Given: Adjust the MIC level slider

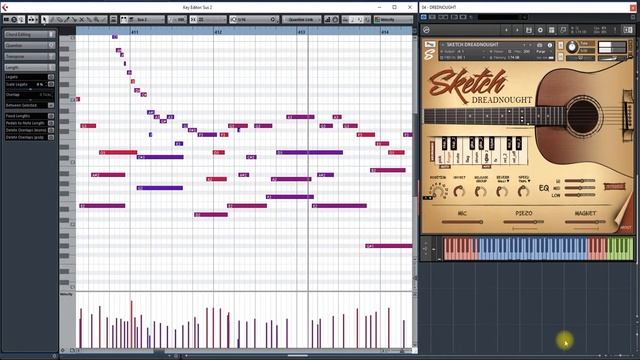Looking at the screenshot, I should click(462, 222).
